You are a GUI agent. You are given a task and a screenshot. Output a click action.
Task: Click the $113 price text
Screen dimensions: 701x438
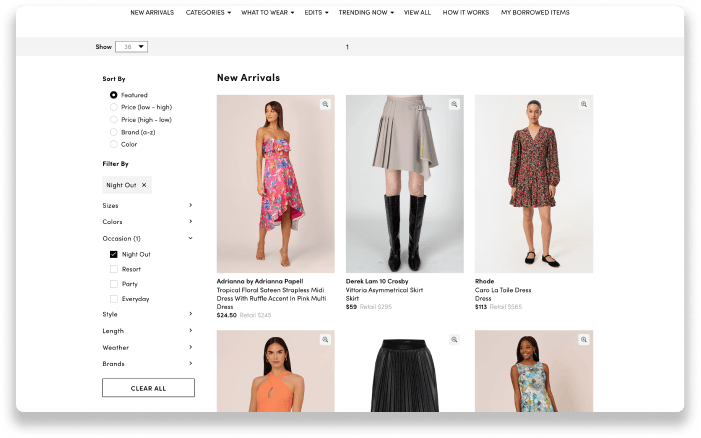pyautogui.click(x=481, y=307)
